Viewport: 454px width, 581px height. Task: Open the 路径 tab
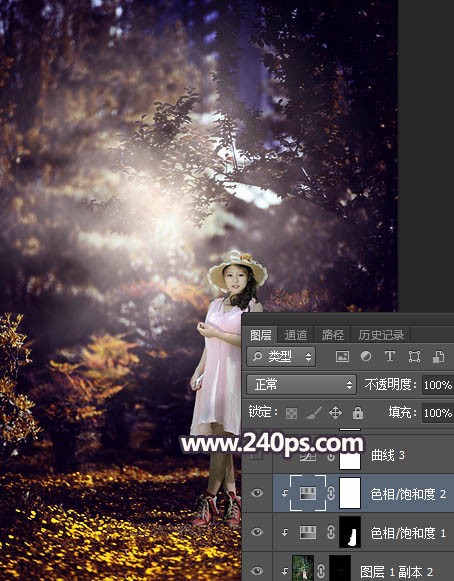pyautogui.click(x=332, y=335)
